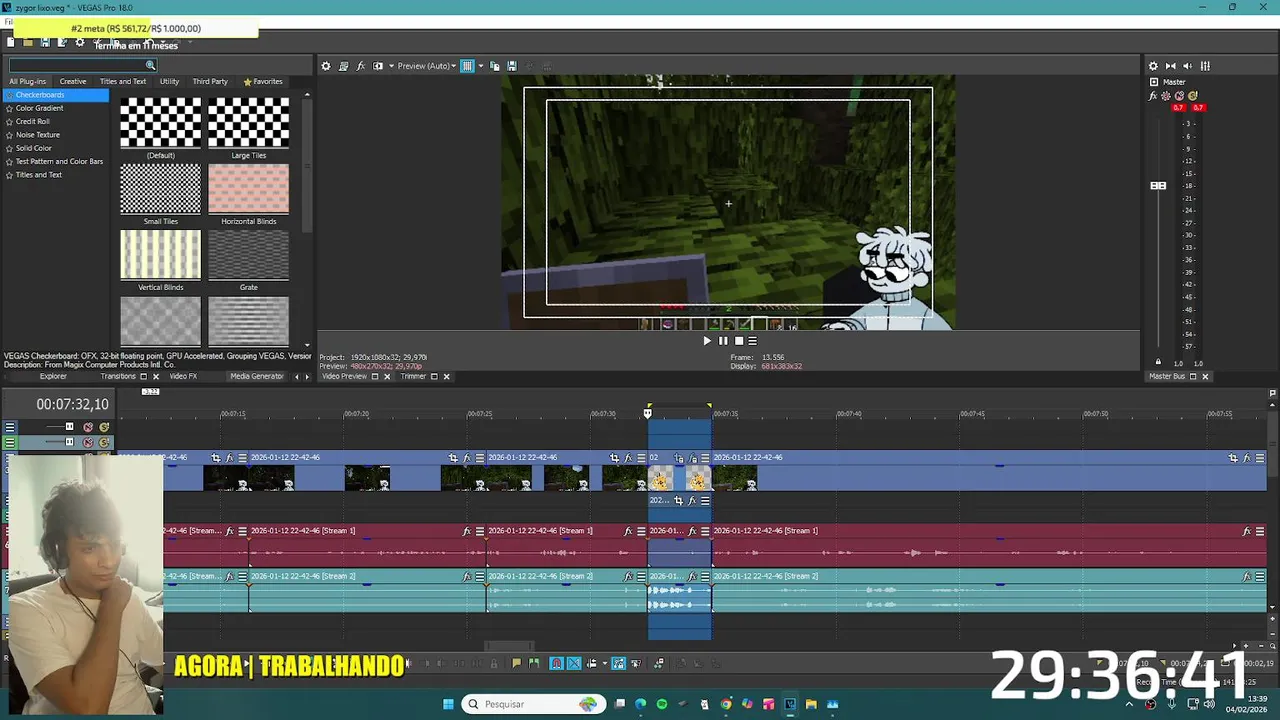The image size is (1280, 720).
Task: Click Dim Output speaker icon in Master Bus
Action: coord(1187,66)
